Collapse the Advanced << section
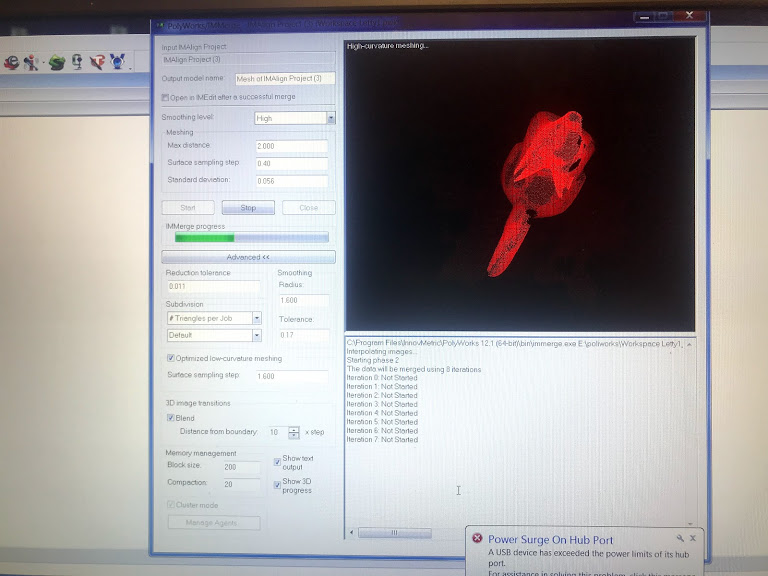Screen dimensions: 768x576 point(248,257)
